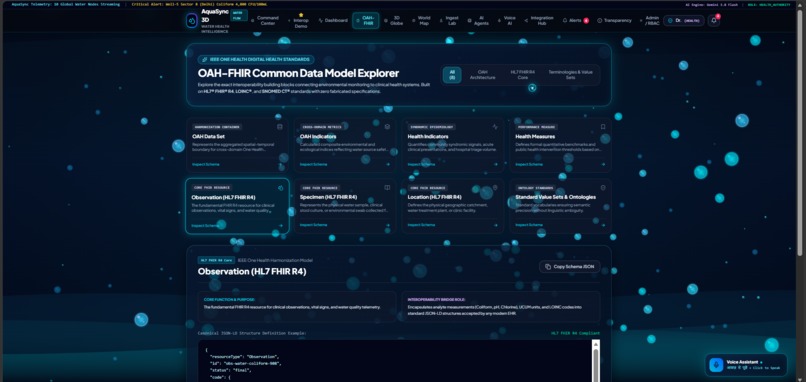Open the Location (HL7 FHIR R4) card title
Image resolution: width=806 pixels, height=382 pixels.
434,197
